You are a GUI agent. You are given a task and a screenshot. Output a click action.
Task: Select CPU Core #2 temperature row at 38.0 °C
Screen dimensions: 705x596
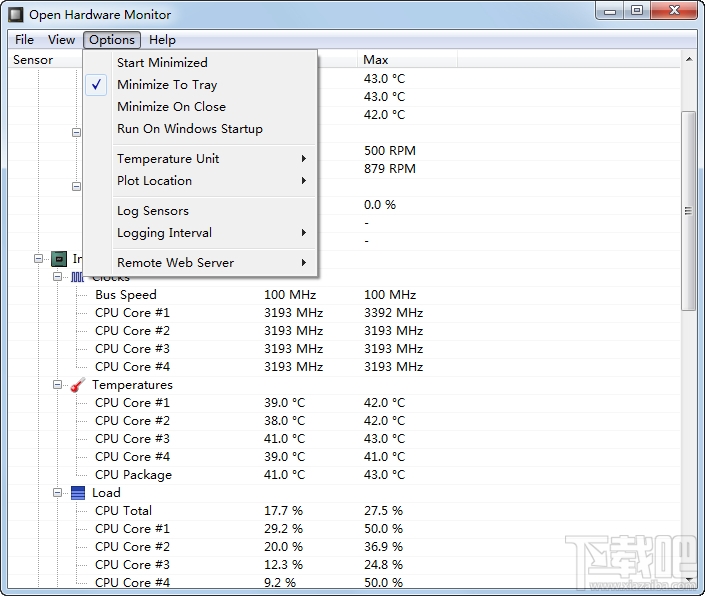[344, 421]
